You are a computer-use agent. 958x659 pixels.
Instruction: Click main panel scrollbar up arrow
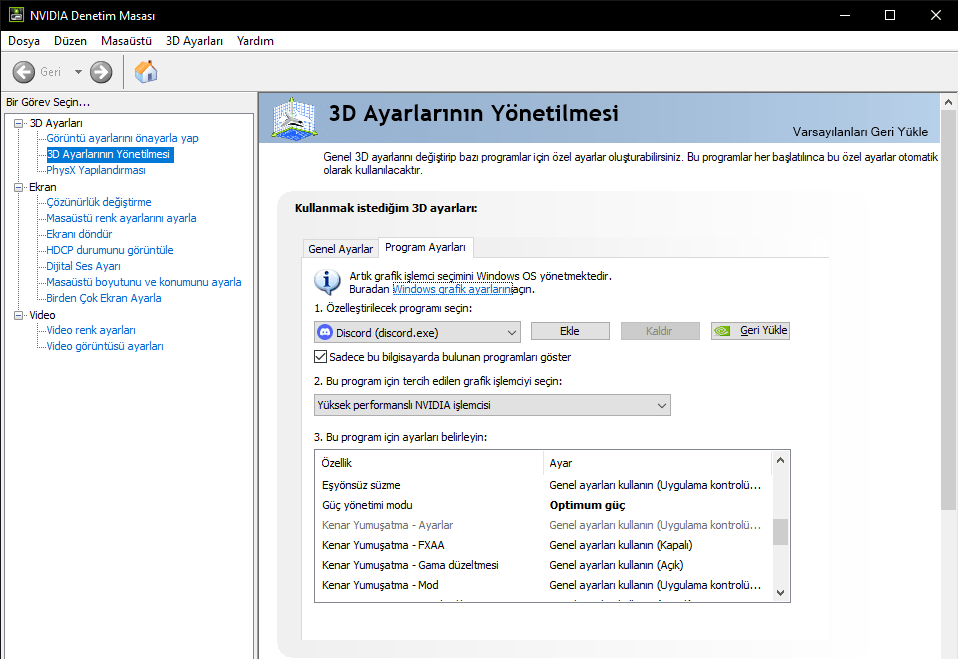(948, 102)
